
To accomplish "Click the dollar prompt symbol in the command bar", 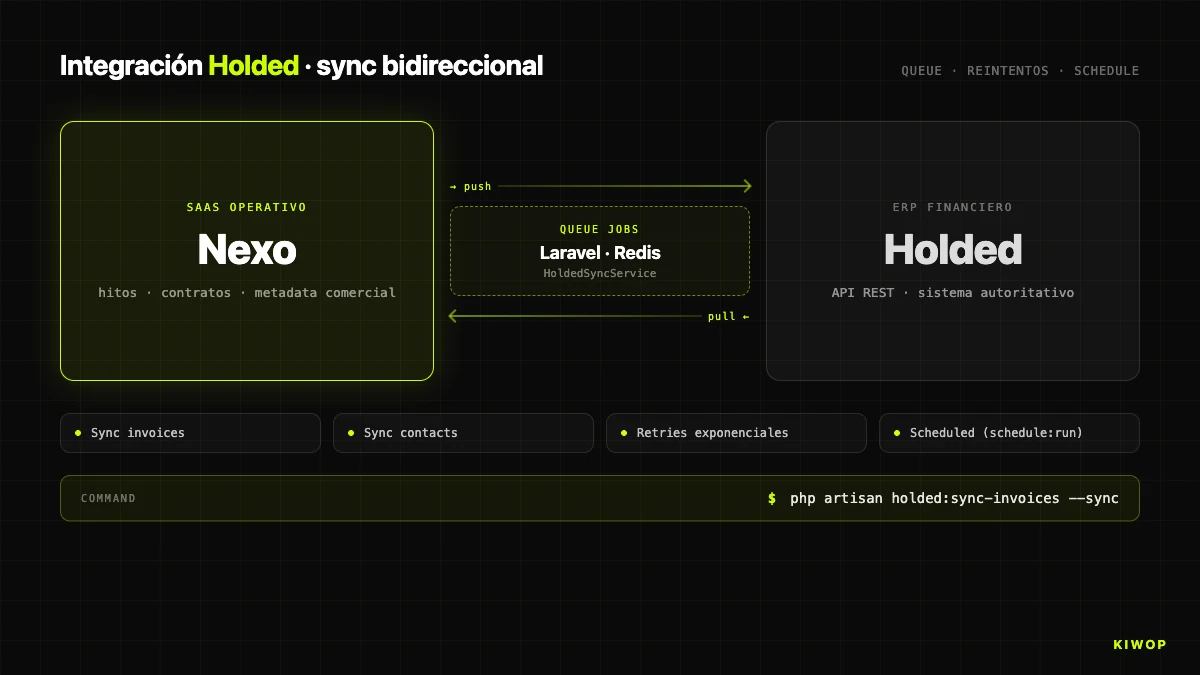I will 770,498.
